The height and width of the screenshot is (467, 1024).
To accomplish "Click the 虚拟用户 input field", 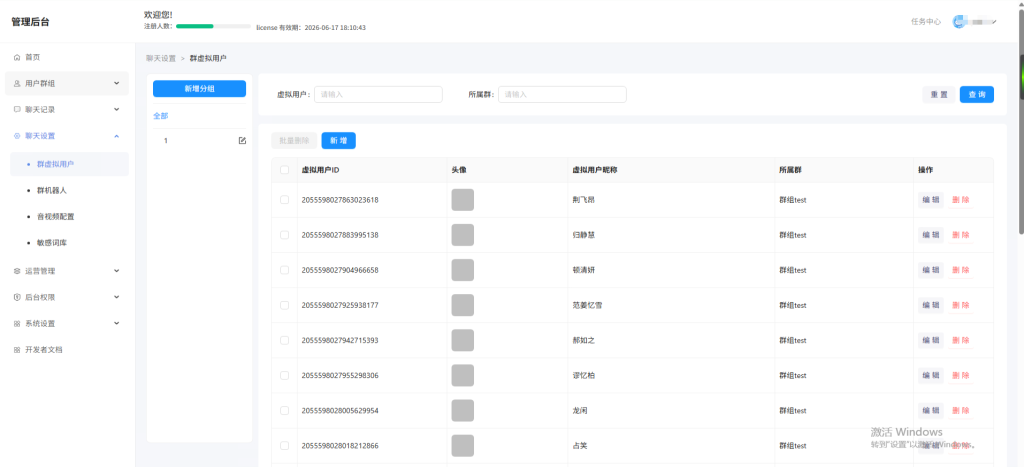I will click(378, 94).
